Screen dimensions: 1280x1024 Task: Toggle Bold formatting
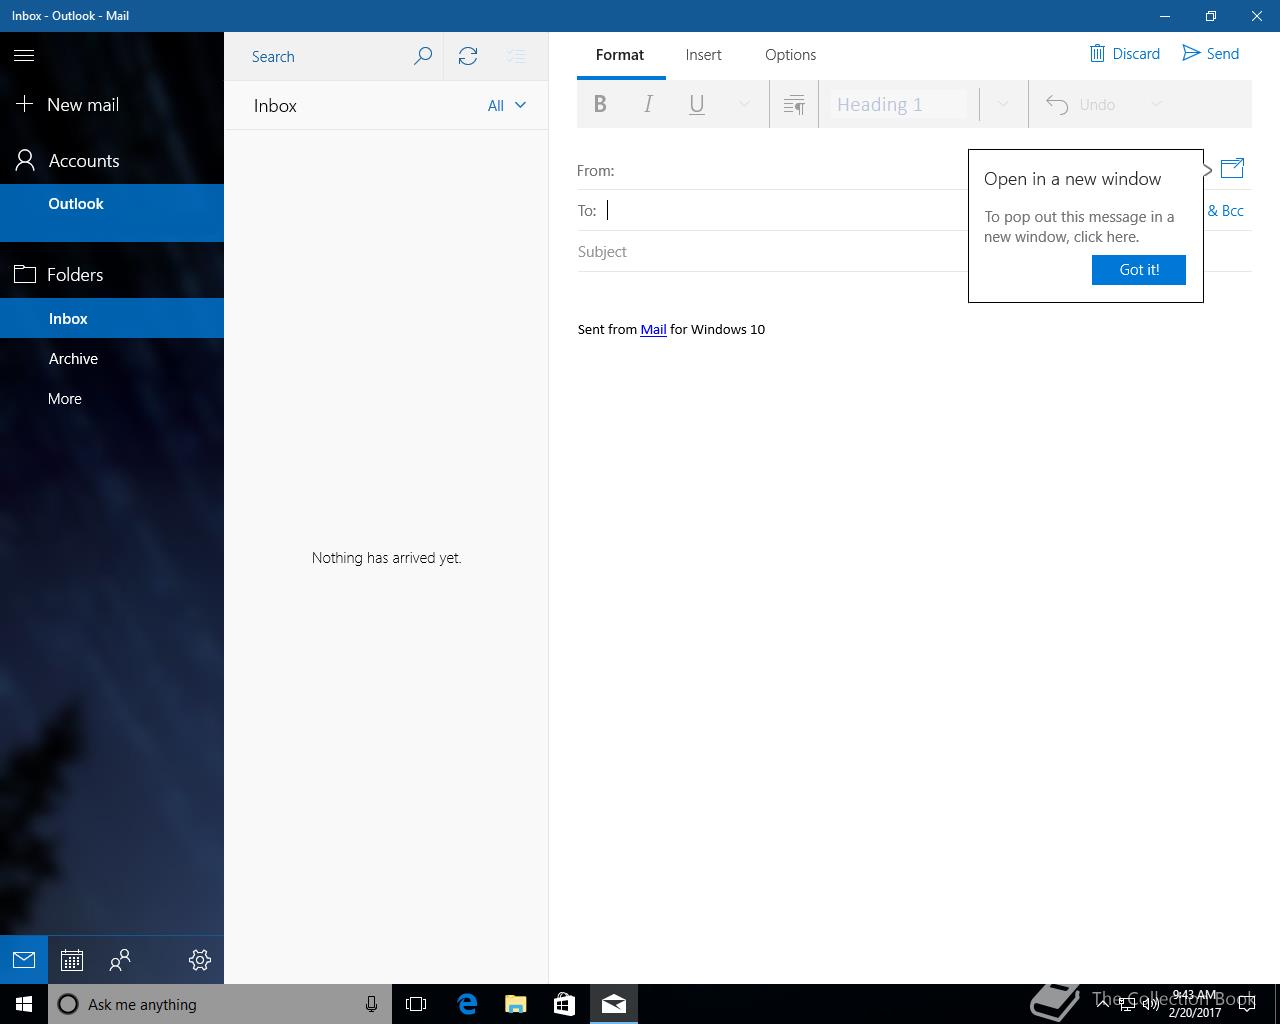tap(600, 104)
